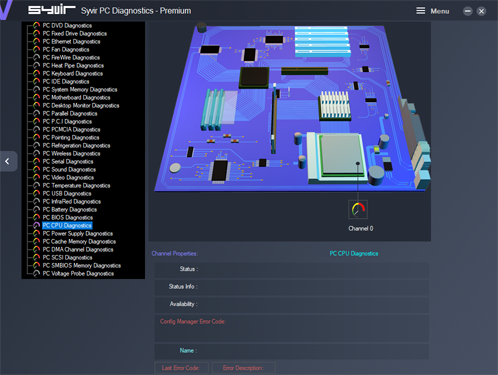Click the Channel 0 gauge icon

358,210
